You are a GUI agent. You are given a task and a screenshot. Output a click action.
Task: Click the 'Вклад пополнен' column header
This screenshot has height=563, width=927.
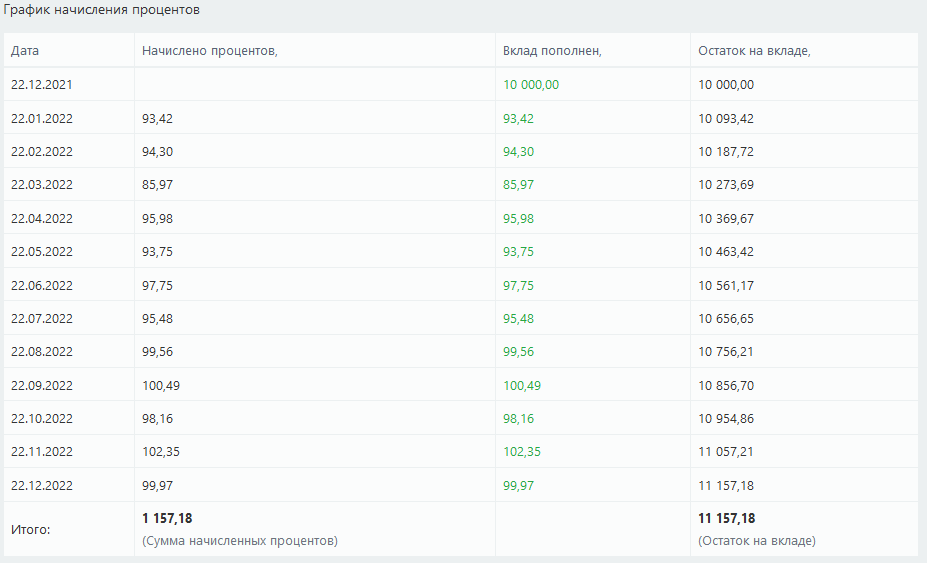pos(552,51)
